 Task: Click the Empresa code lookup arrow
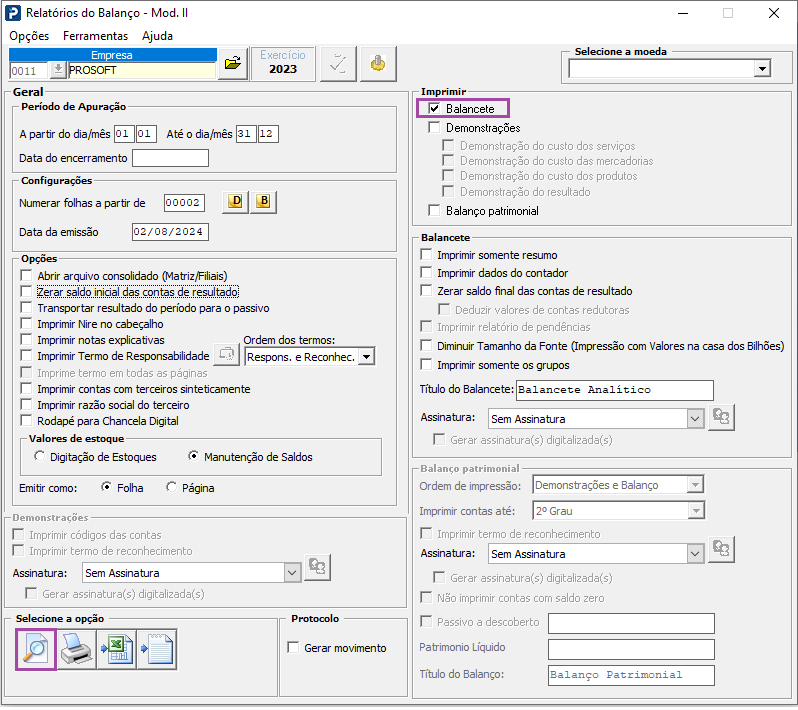pos(58,70)
